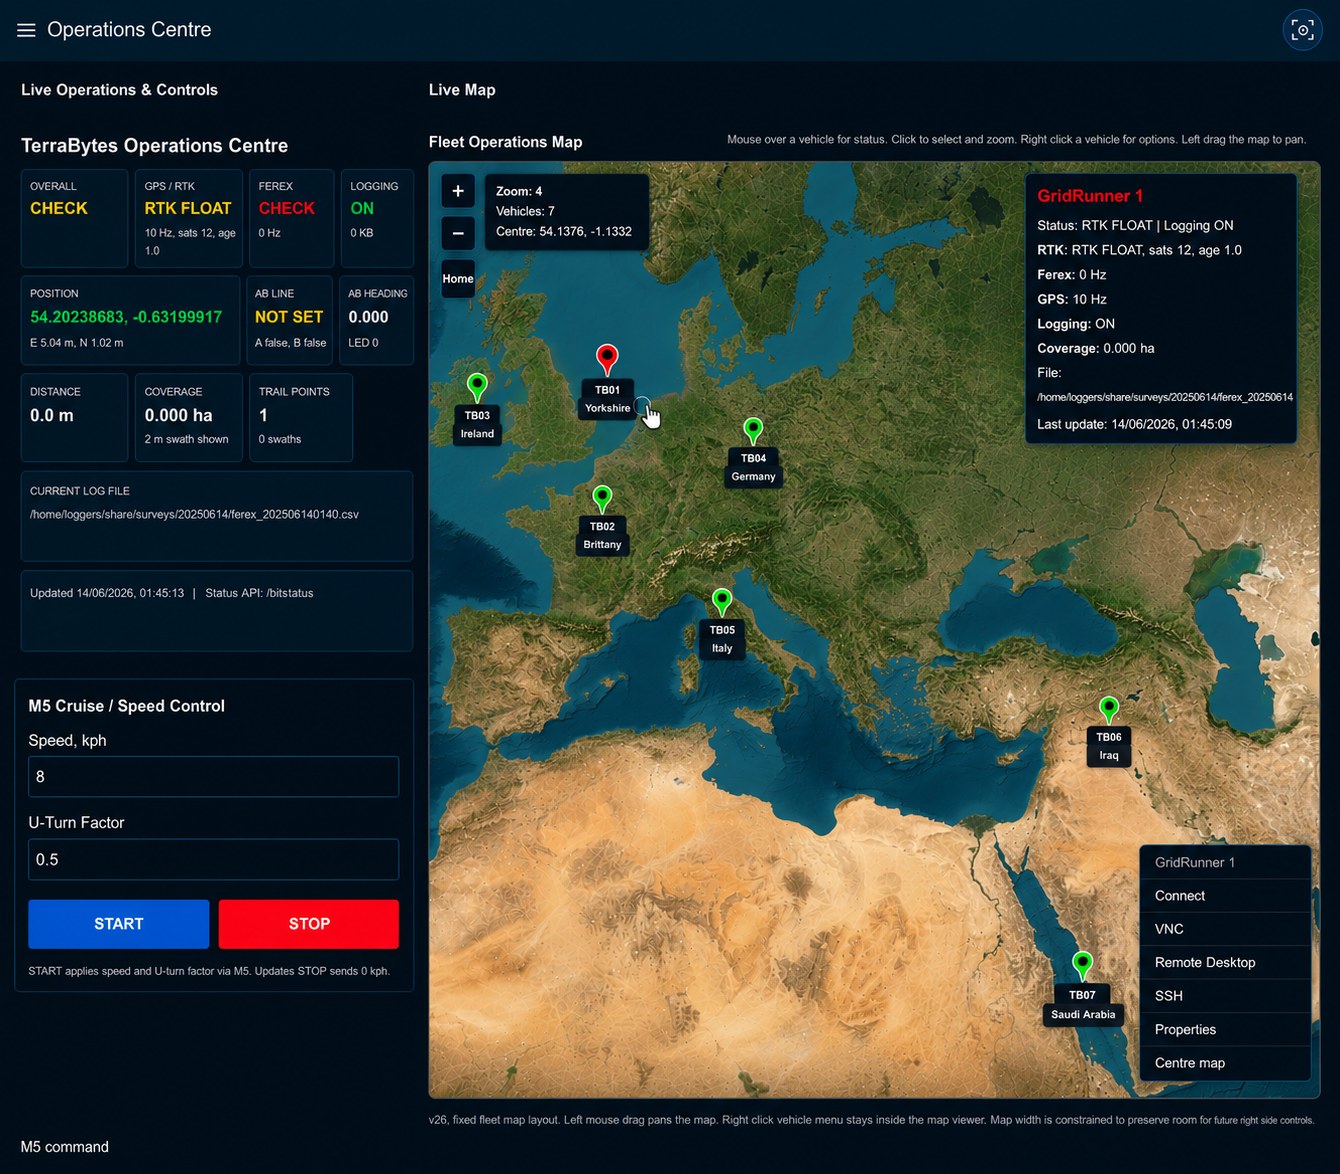The width and height of the screenshot is (1340, 1174).
Task: Click the Last update timestamp in info panel
Action: tap(1134, 424)
